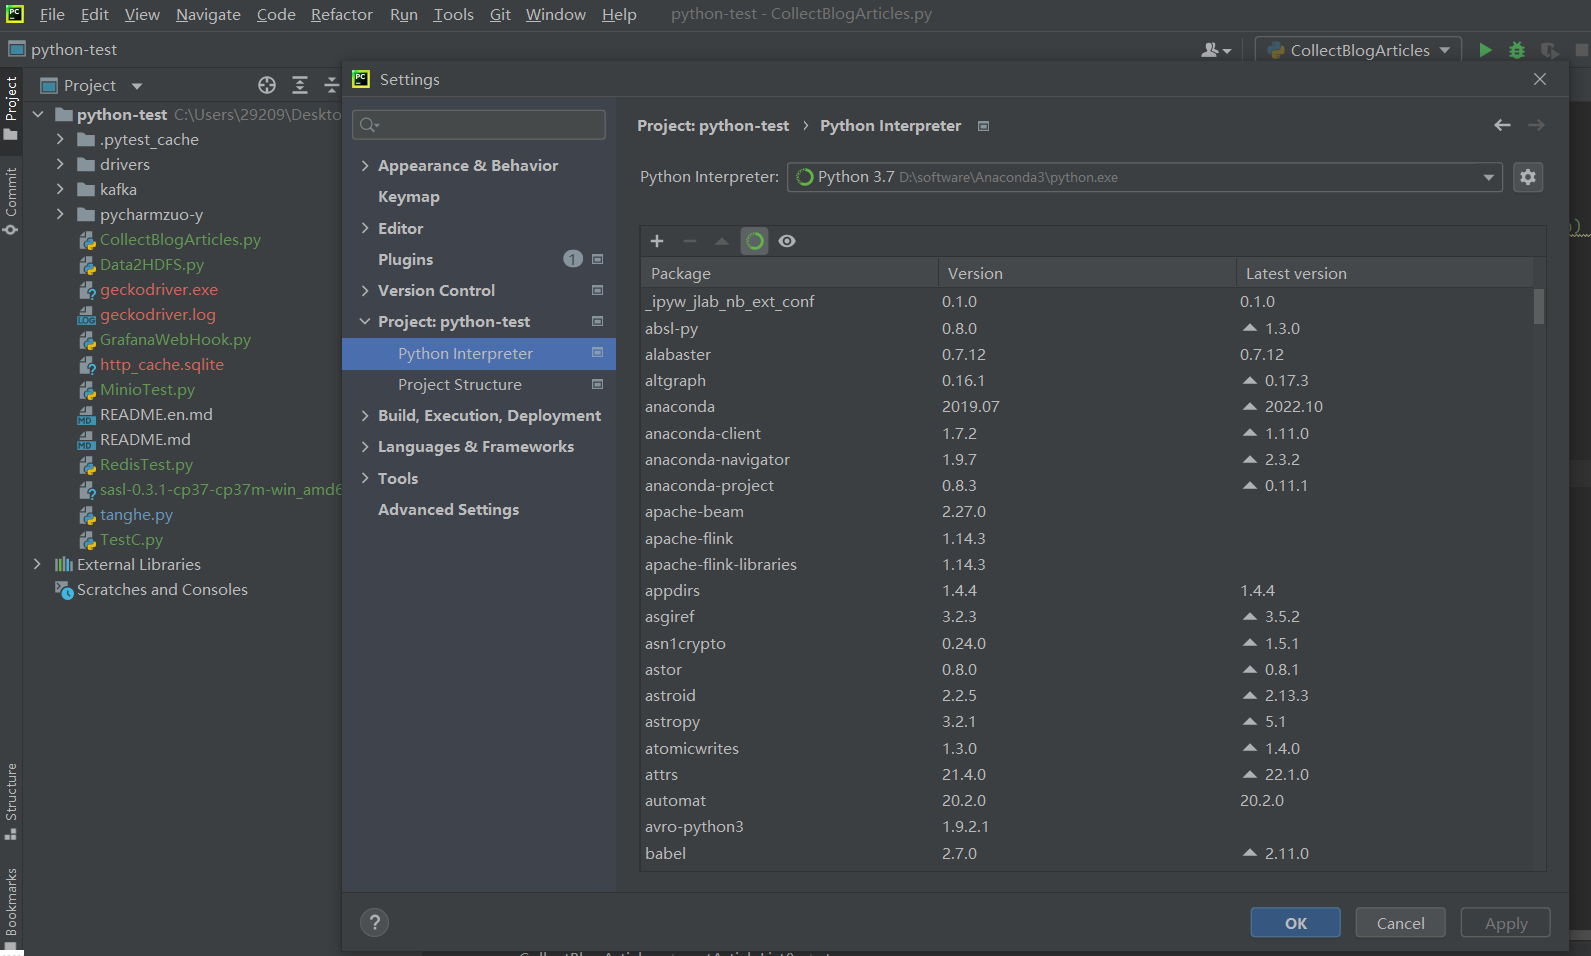The width and height of the screenshot is (1591, 956).
Task: Click the disabled Apply button
Action: tap(1506, 923)
